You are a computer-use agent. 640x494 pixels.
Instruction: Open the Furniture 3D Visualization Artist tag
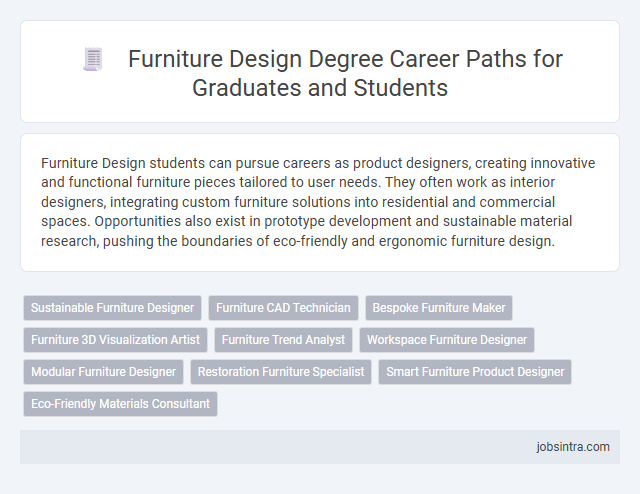click(116, 340)
